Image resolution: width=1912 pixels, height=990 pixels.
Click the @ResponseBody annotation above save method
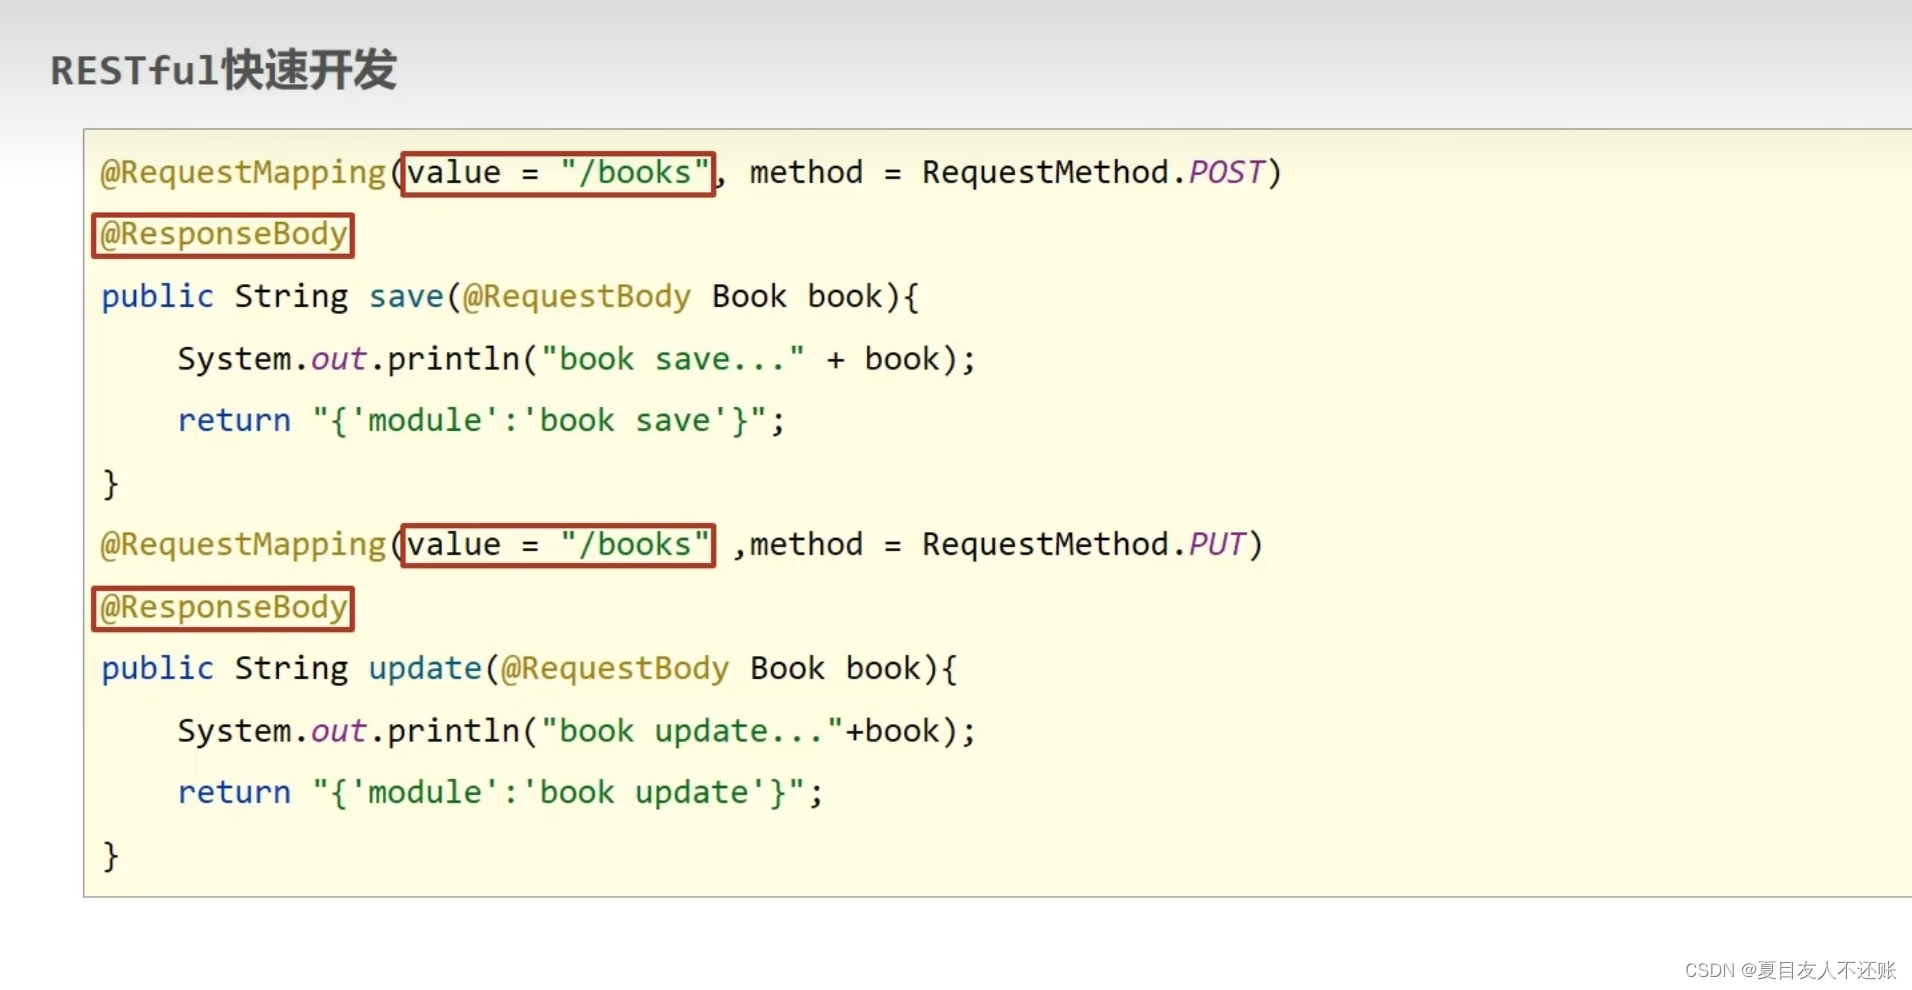(x=223, y=235)
